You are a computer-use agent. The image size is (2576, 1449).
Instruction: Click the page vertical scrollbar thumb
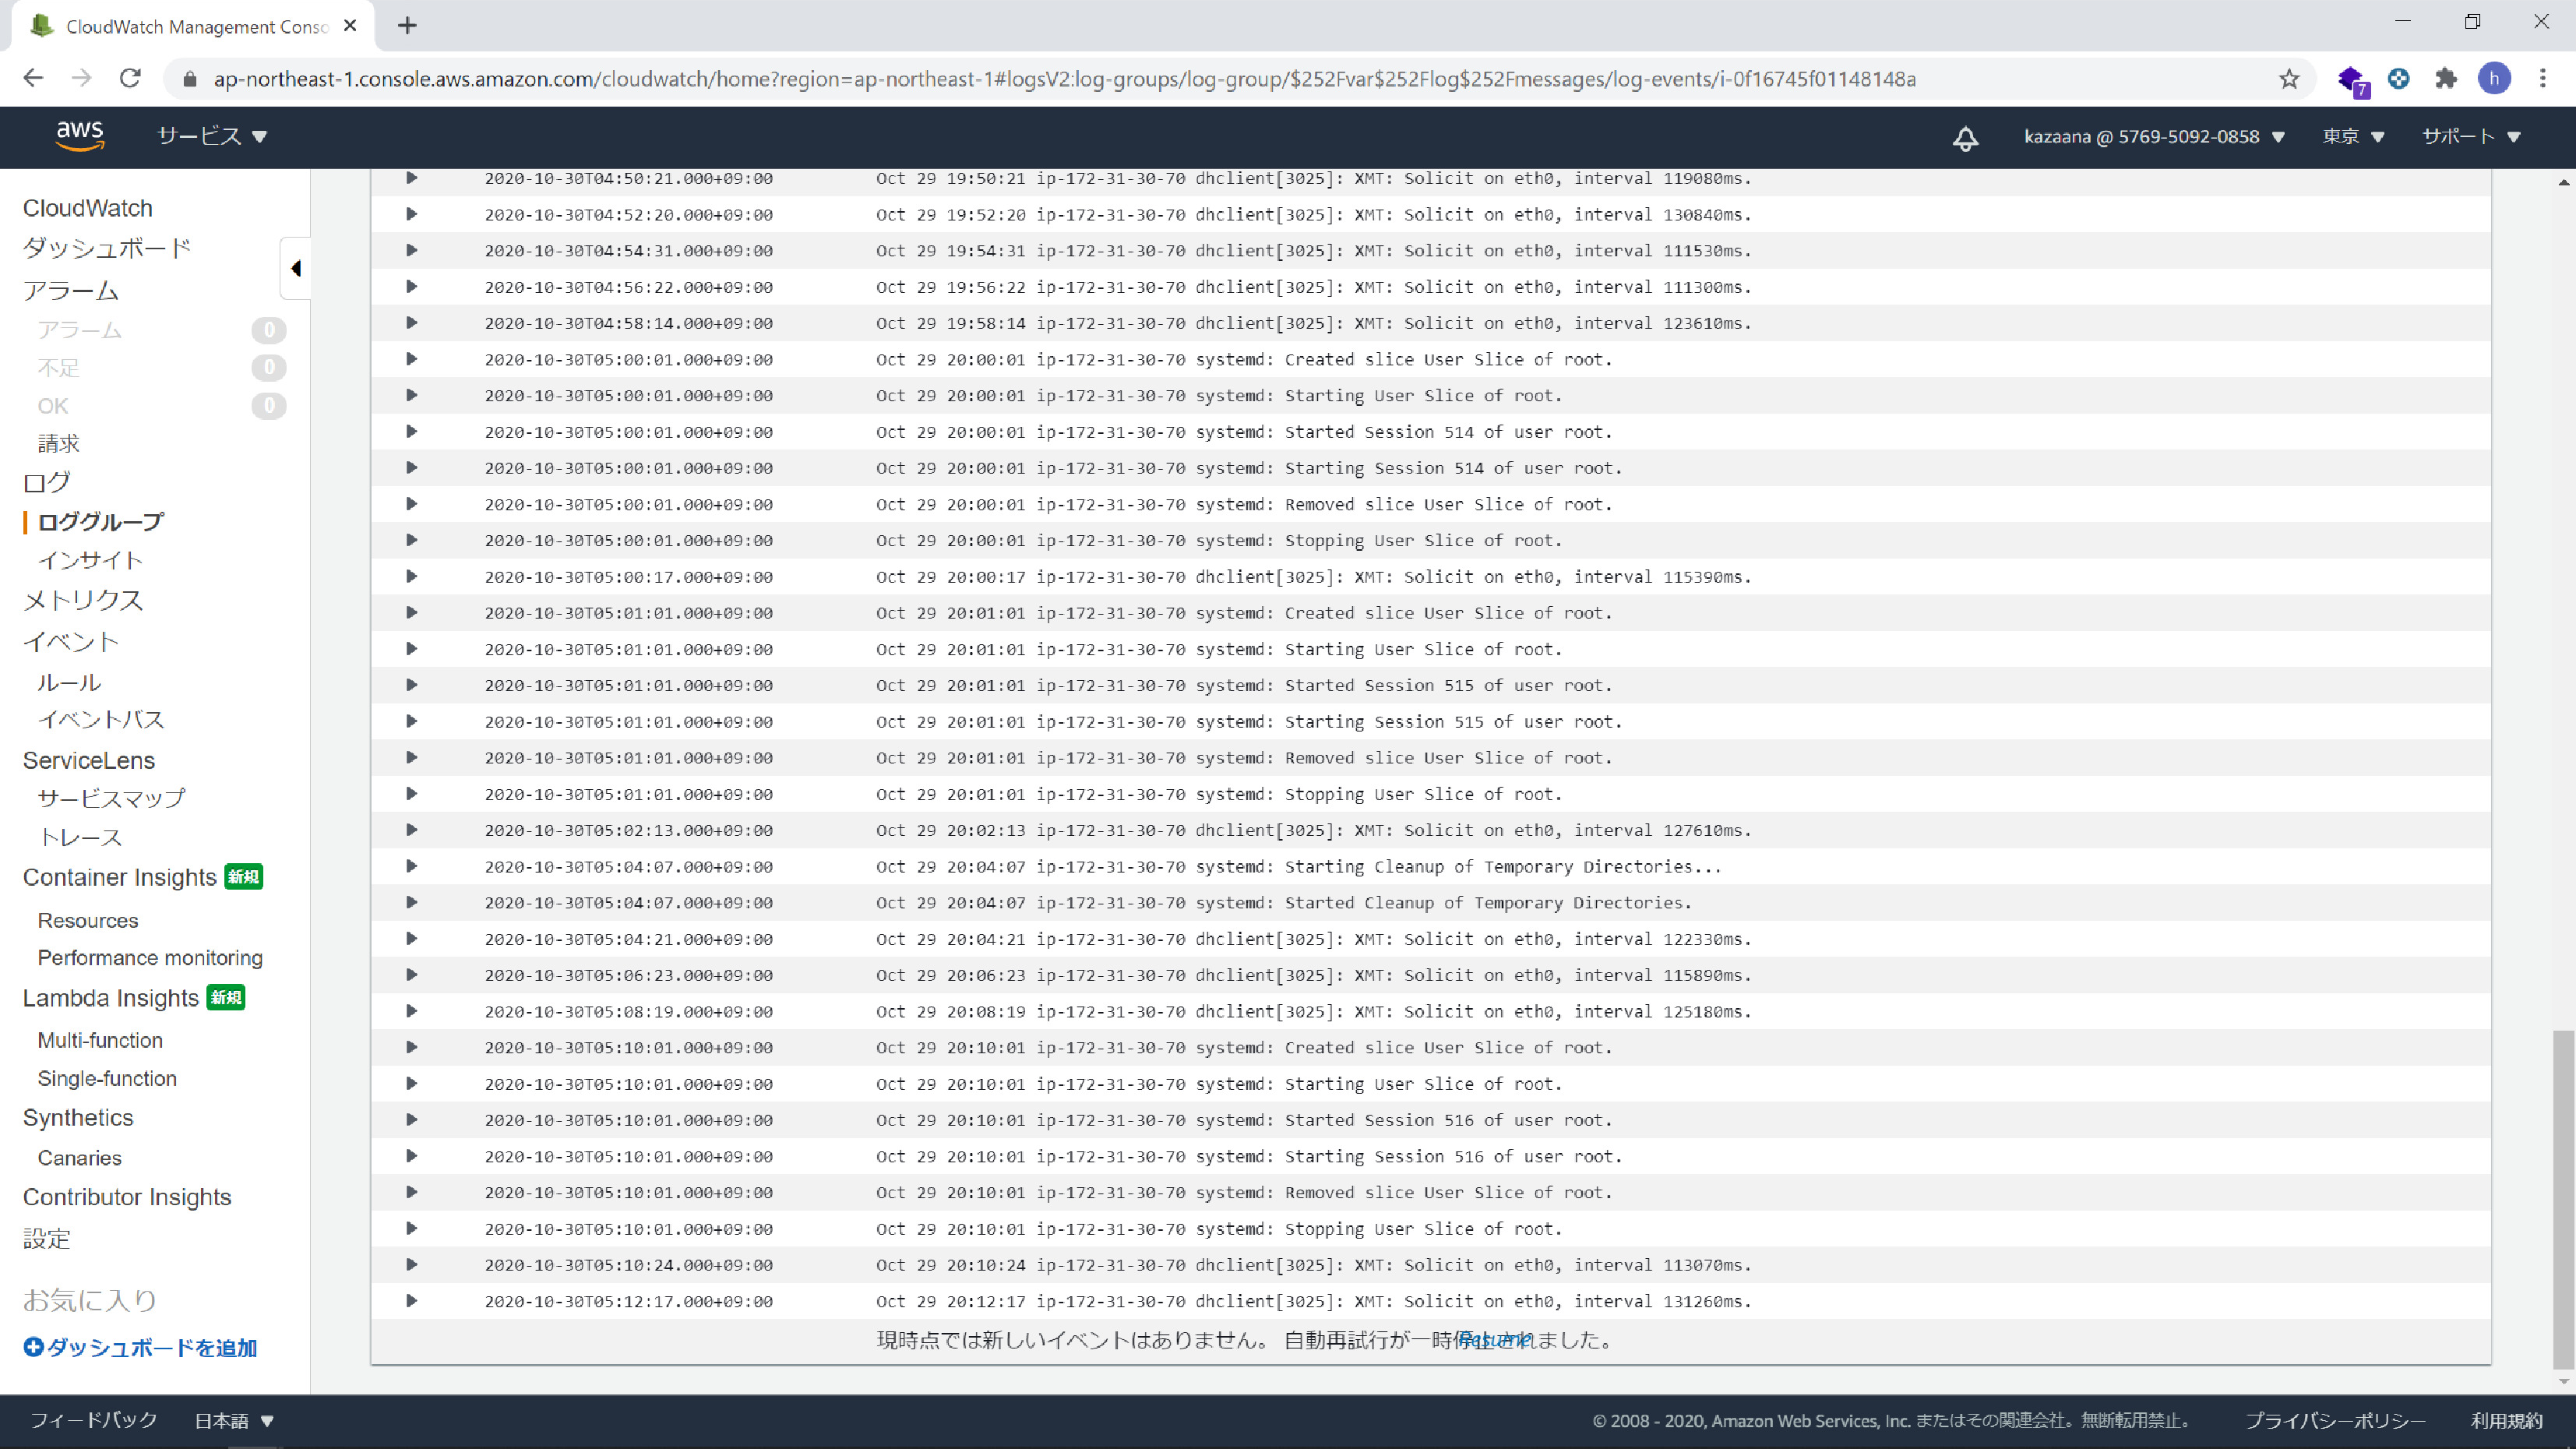coord(2563,1198)
